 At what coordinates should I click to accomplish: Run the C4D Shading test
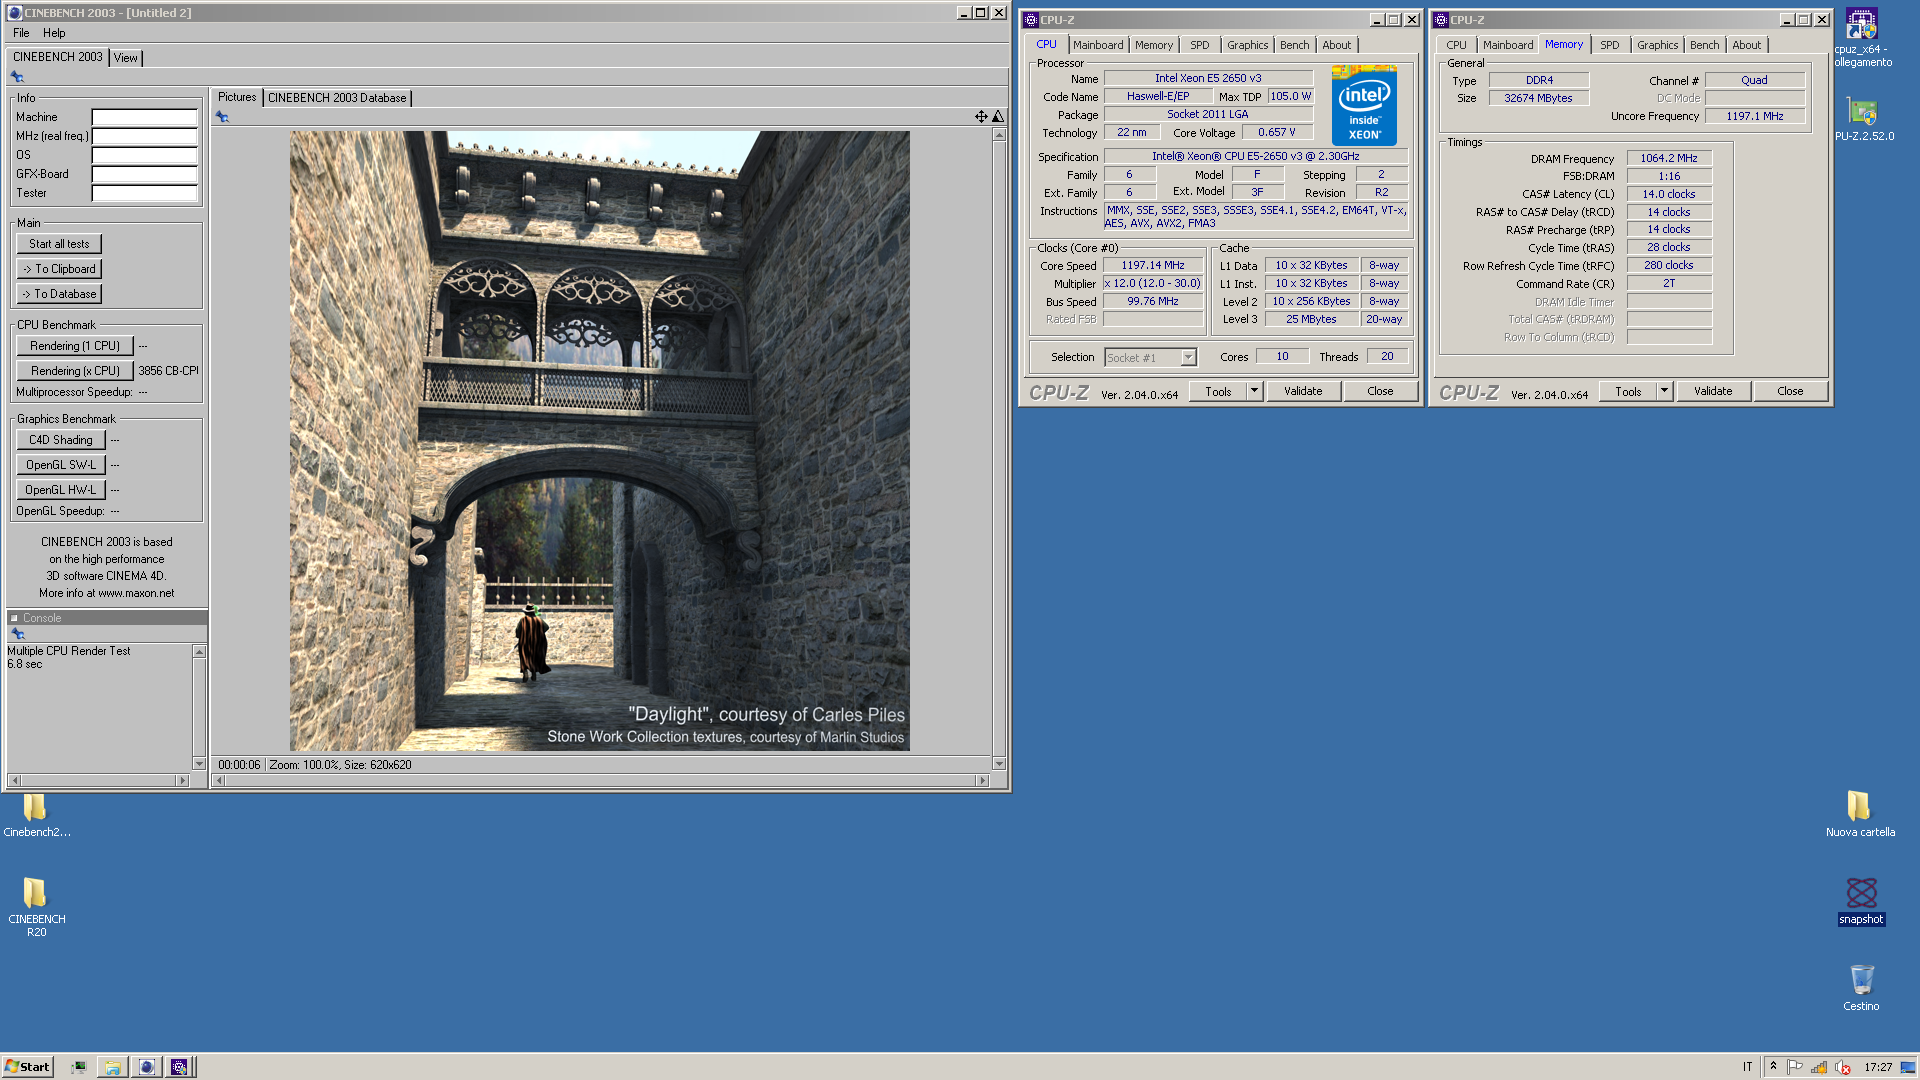pos(61,440)
